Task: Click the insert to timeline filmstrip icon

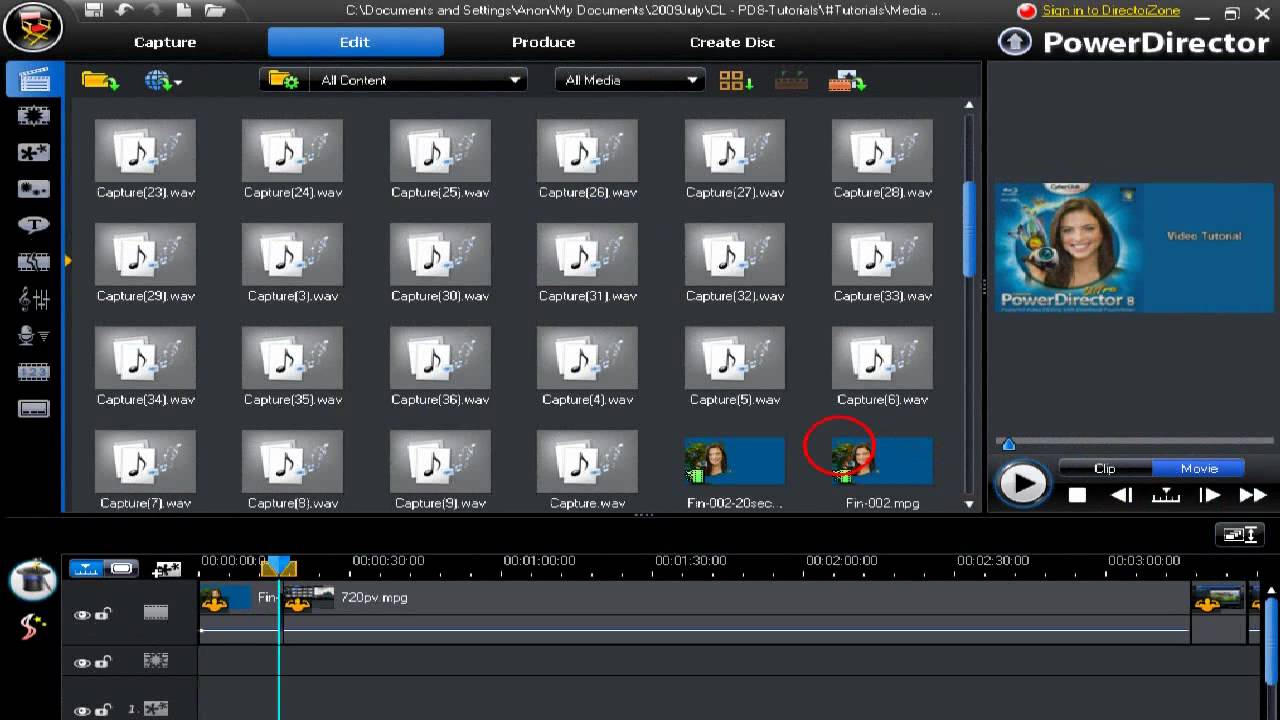Action: (847, 81)
